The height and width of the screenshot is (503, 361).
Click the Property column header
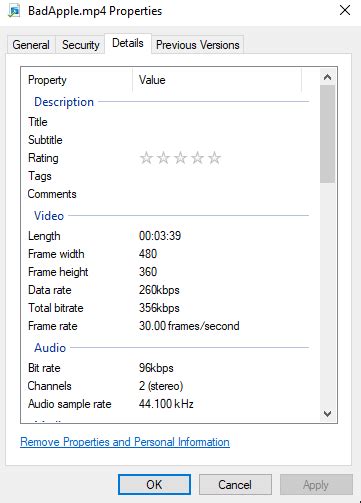(77, 80)
